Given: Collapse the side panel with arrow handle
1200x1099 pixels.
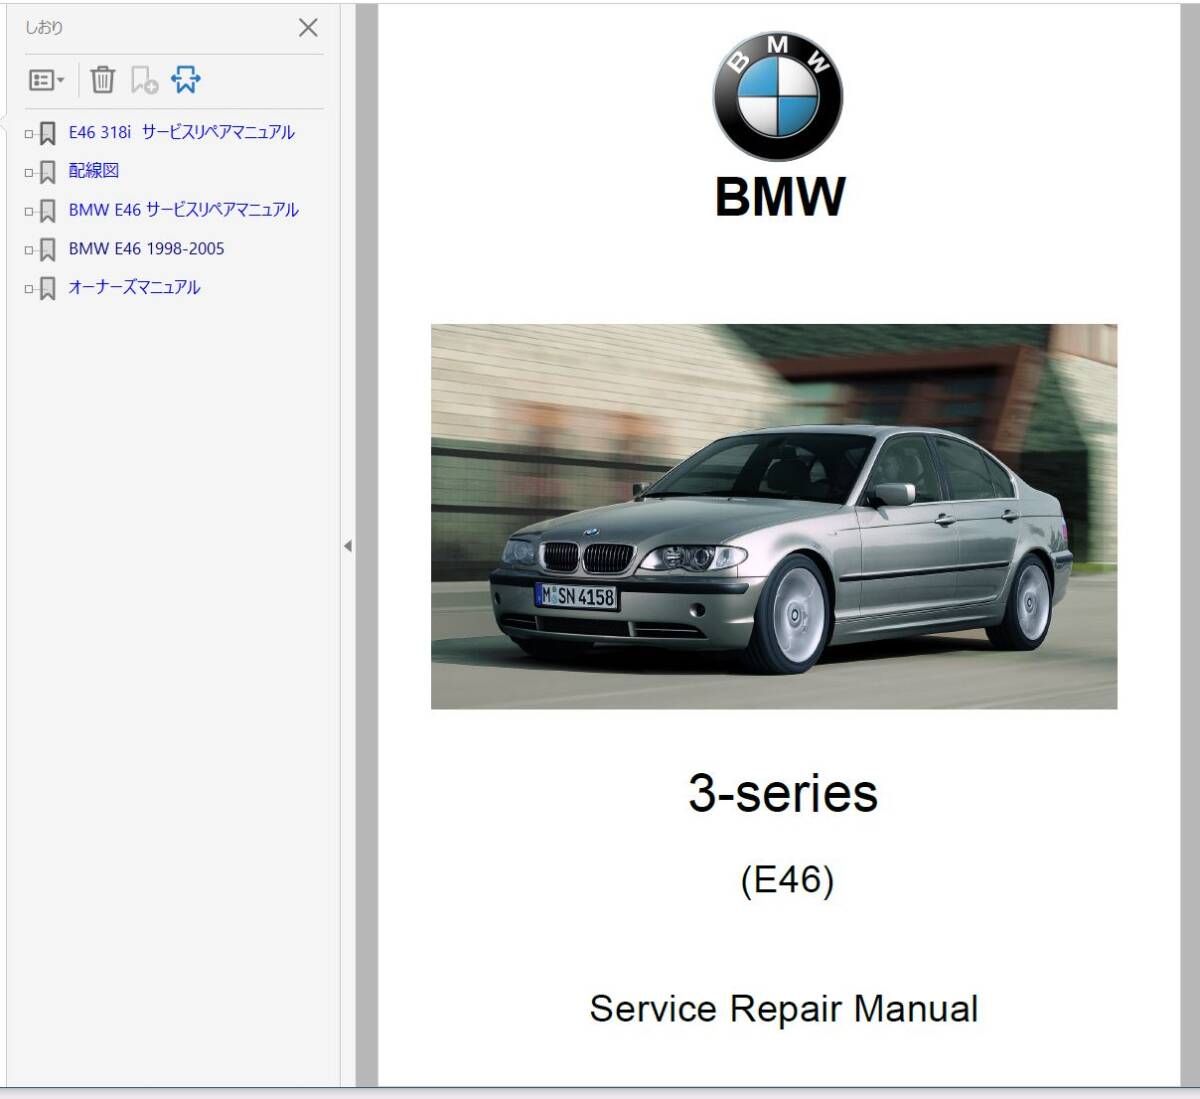Looking at the screenshot, I should point(347,546).
